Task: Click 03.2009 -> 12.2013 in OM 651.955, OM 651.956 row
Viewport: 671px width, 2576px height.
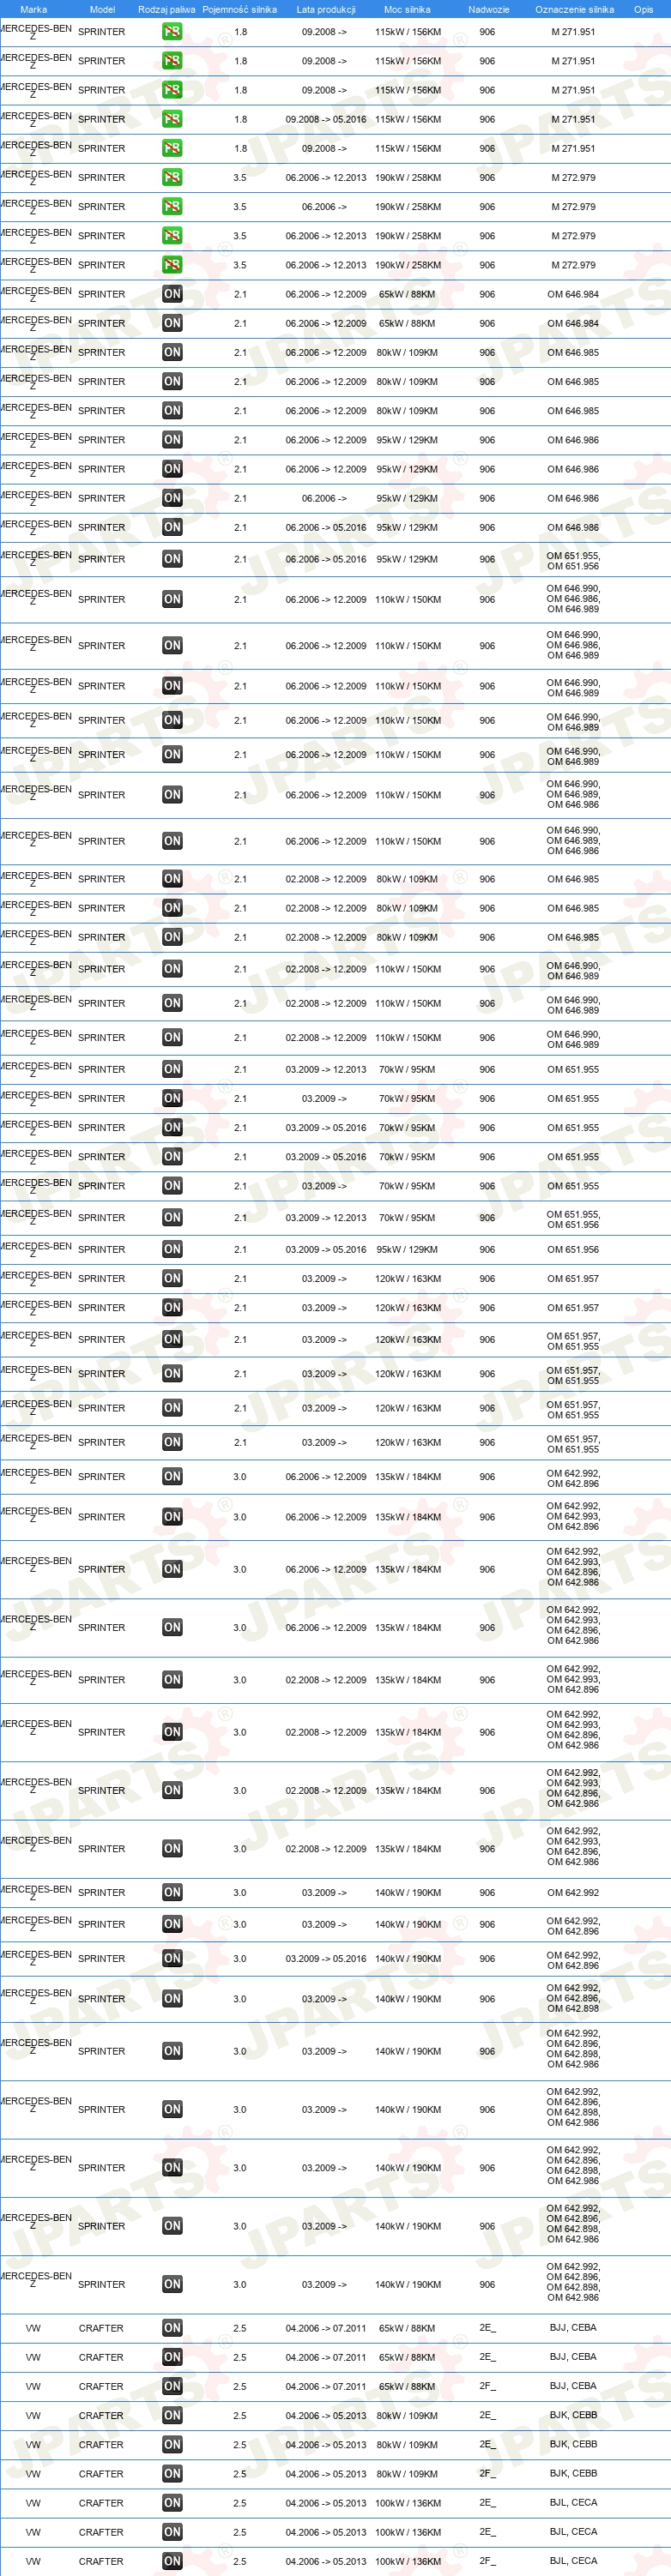Action: (326, 1217)
